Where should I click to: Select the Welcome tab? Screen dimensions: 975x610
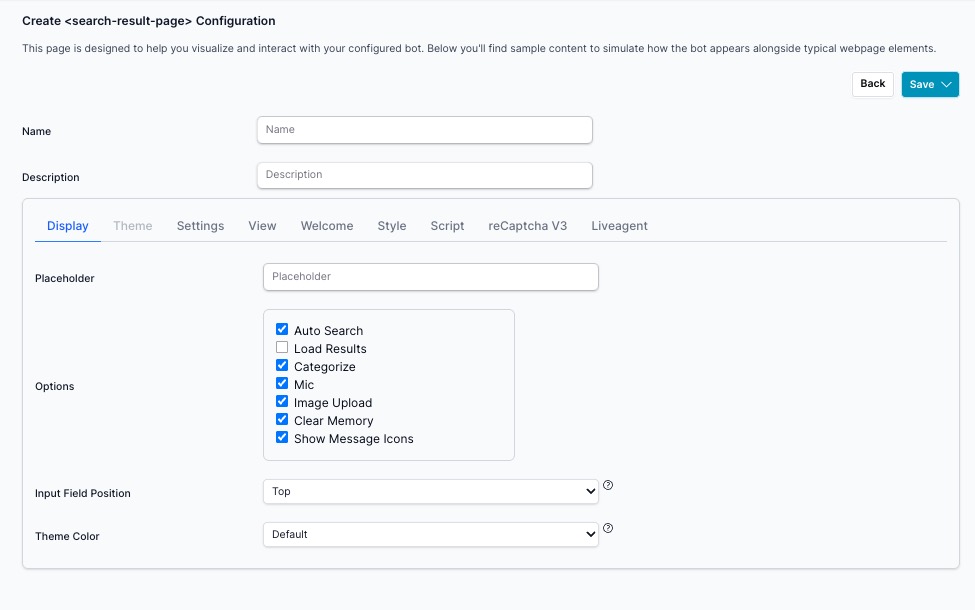click(327, 226)
